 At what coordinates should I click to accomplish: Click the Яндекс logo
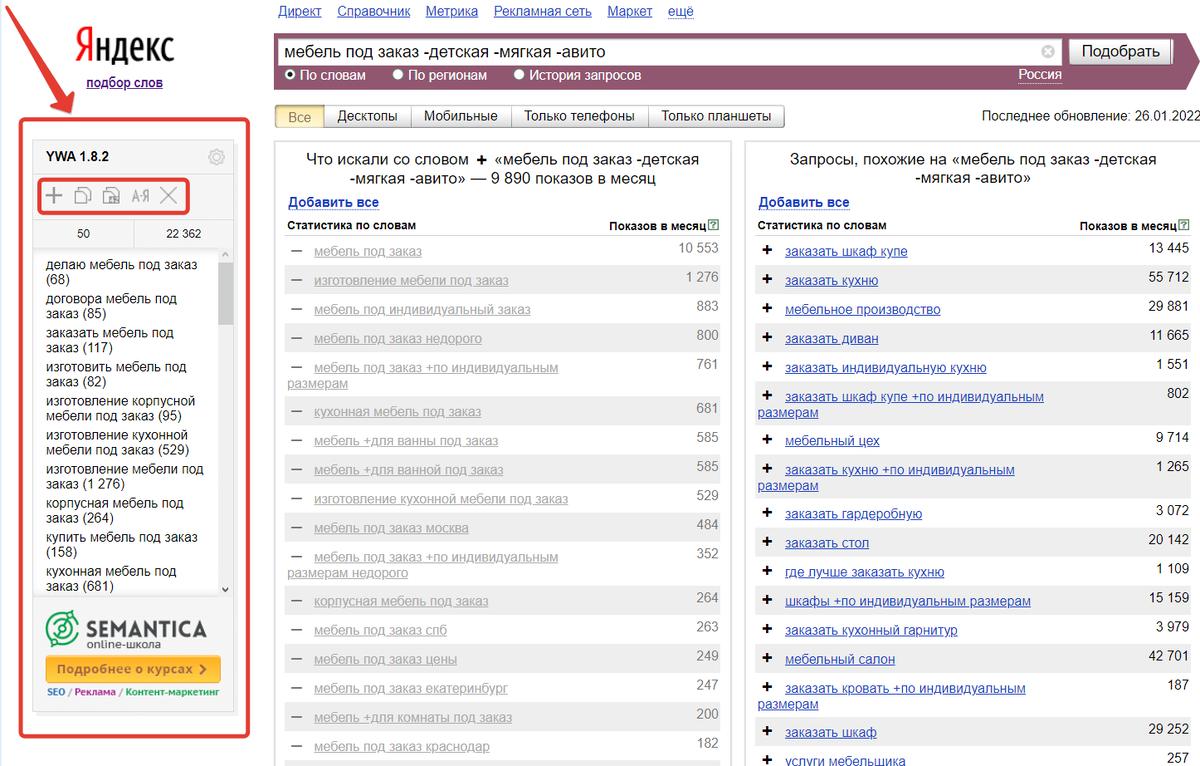pyautogui.click(x=125, y=47)
